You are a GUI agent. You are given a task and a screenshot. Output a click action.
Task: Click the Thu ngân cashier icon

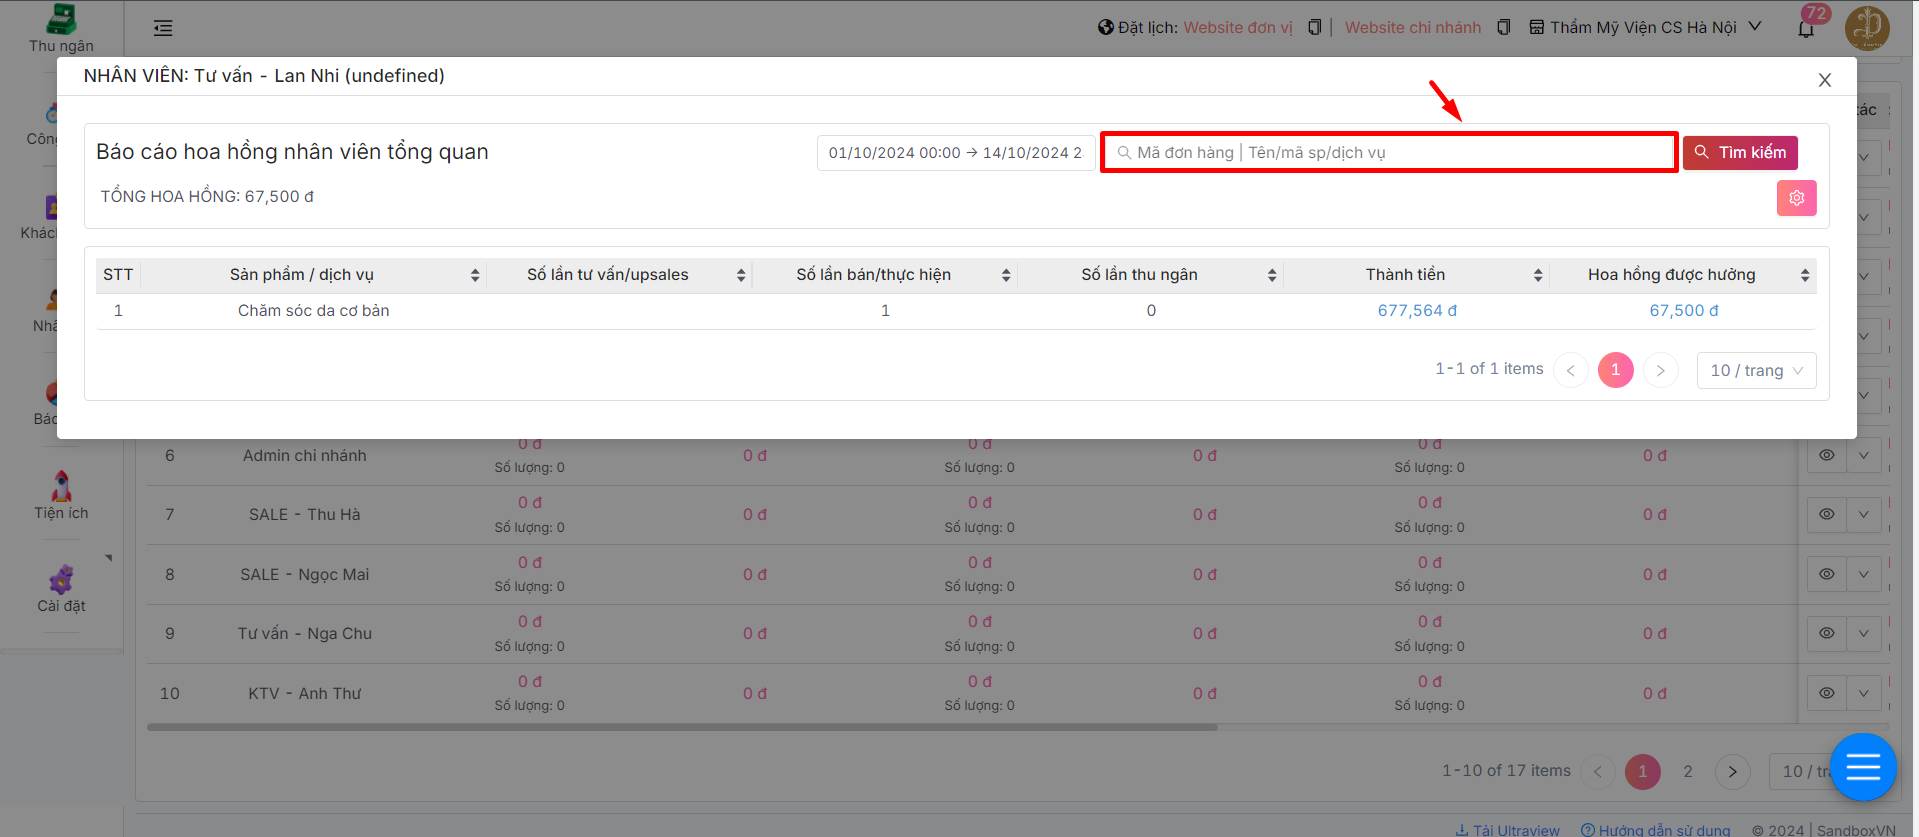point(61,28)
